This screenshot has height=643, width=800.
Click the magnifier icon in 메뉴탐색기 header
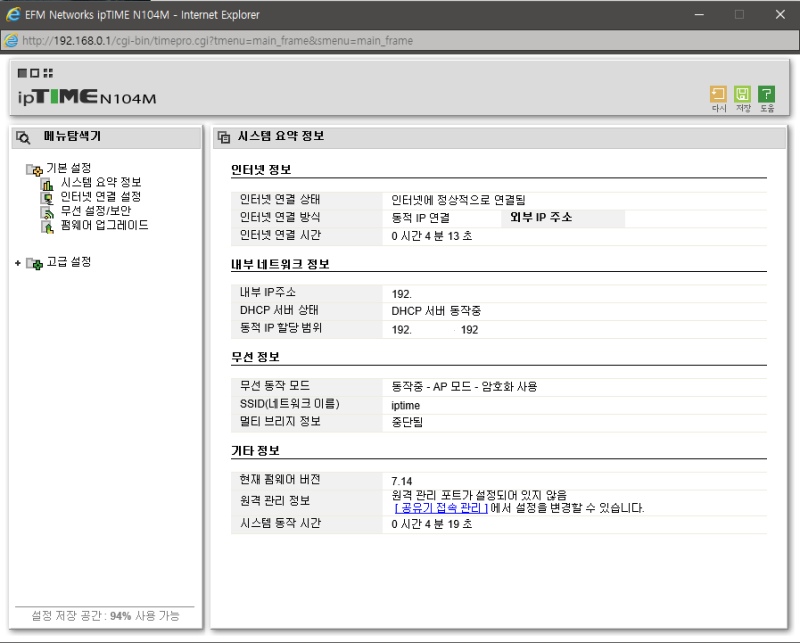point(24,137)
